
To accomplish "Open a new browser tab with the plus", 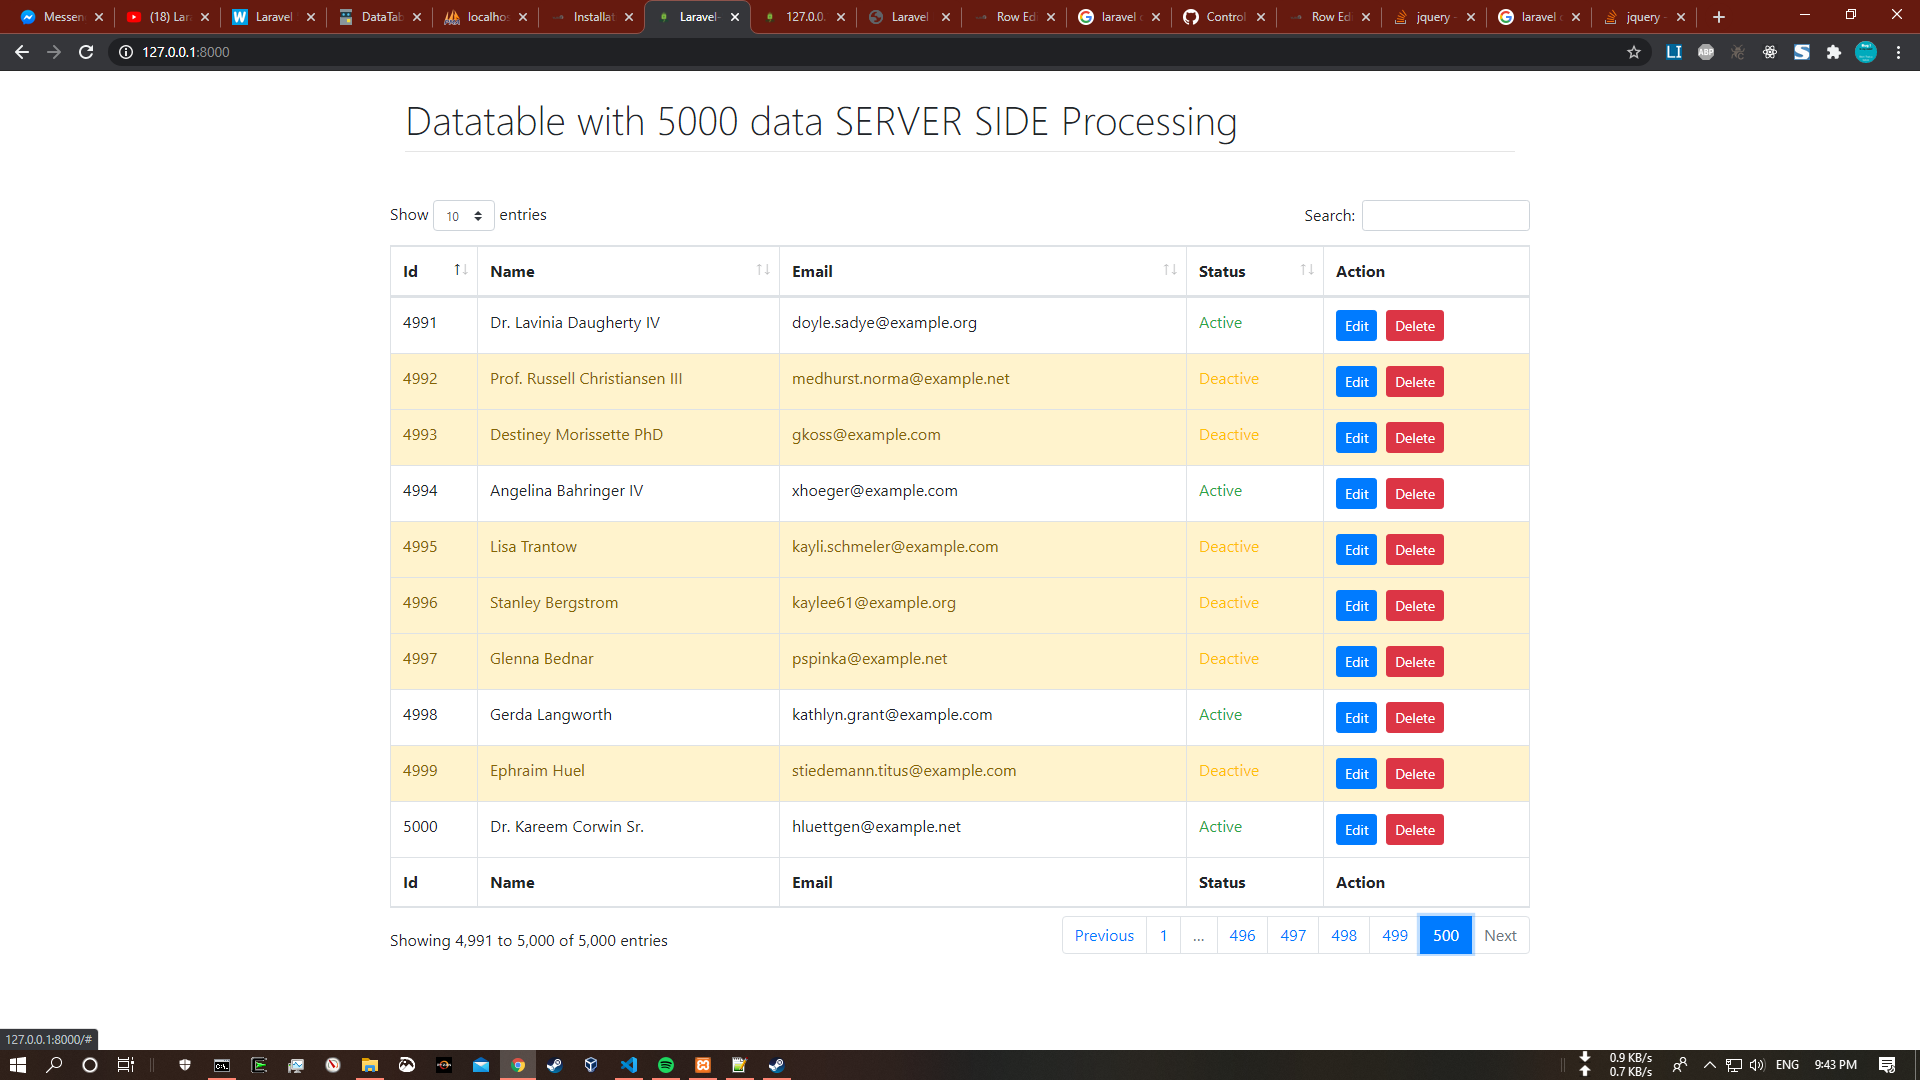I will [1719, 17].
